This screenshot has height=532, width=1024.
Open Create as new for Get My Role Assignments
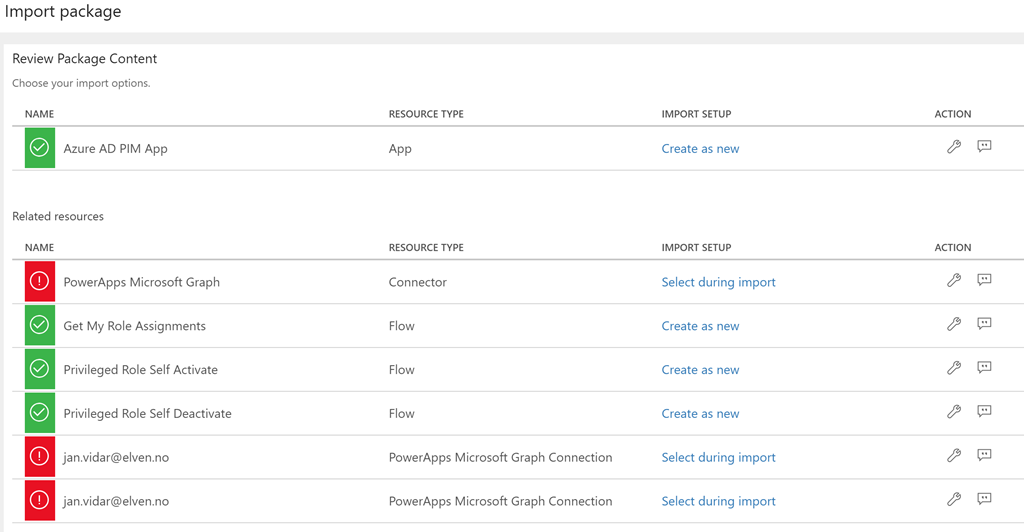(700, 326)
